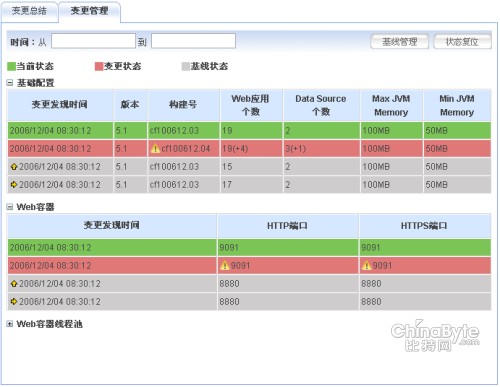This screenshot has height=387, width=500.
Task: Click the 19(+4) cell in red row
Action: (x=251, y=148)
